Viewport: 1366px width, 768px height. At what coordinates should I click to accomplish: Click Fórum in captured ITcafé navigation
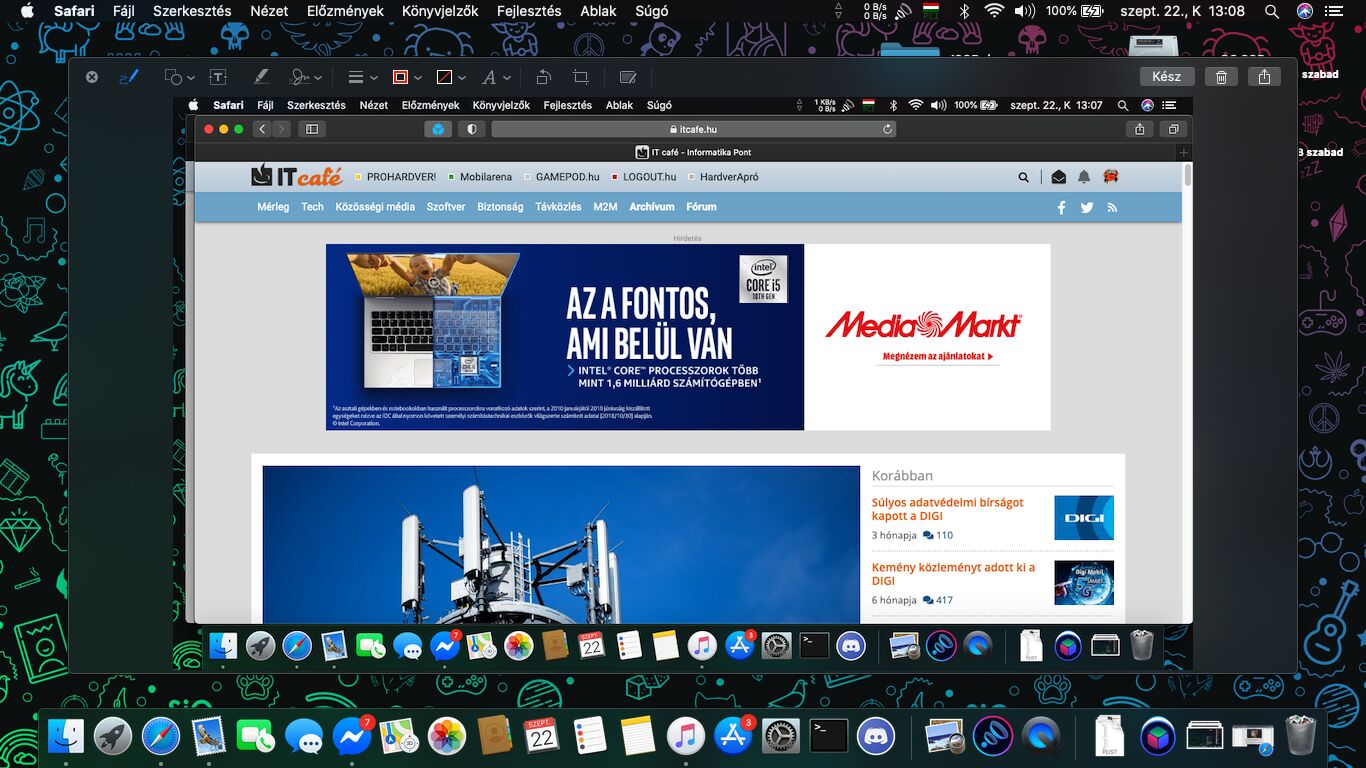point(701,207)
